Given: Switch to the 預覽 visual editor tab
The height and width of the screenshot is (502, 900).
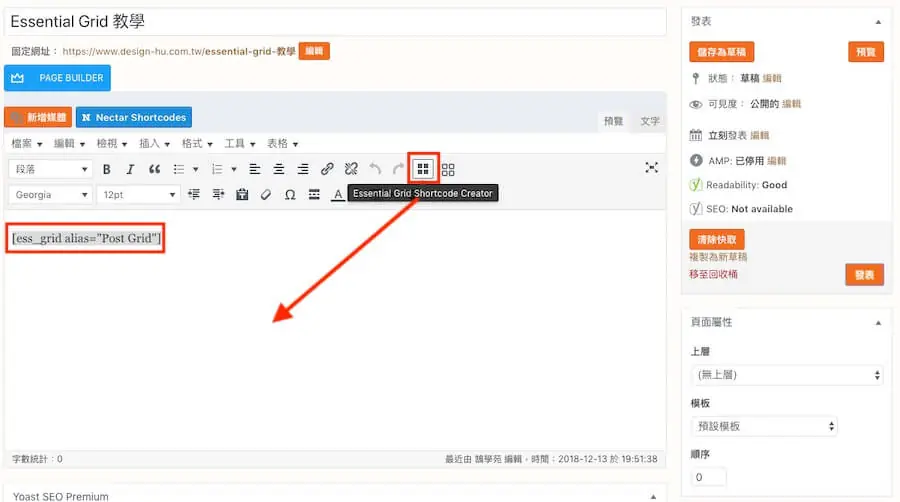Looking at the screenshot, I should click(x=613, y=121).
